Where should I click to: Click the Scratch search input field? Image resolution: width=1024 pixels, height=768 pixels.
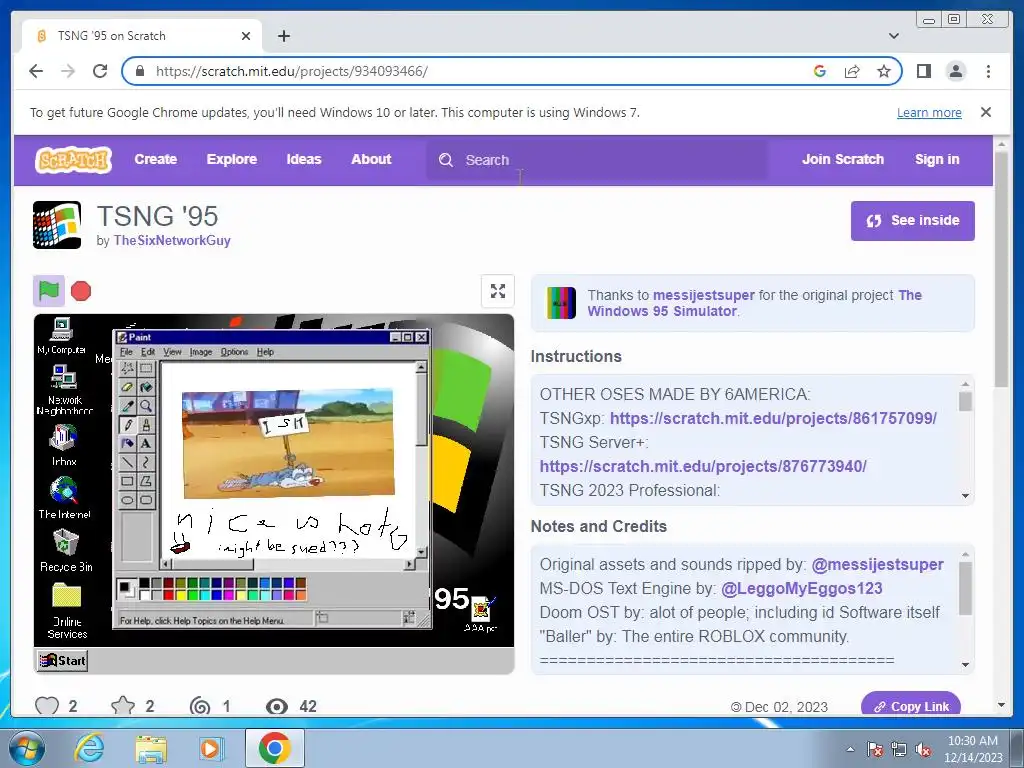click(597, 160)
